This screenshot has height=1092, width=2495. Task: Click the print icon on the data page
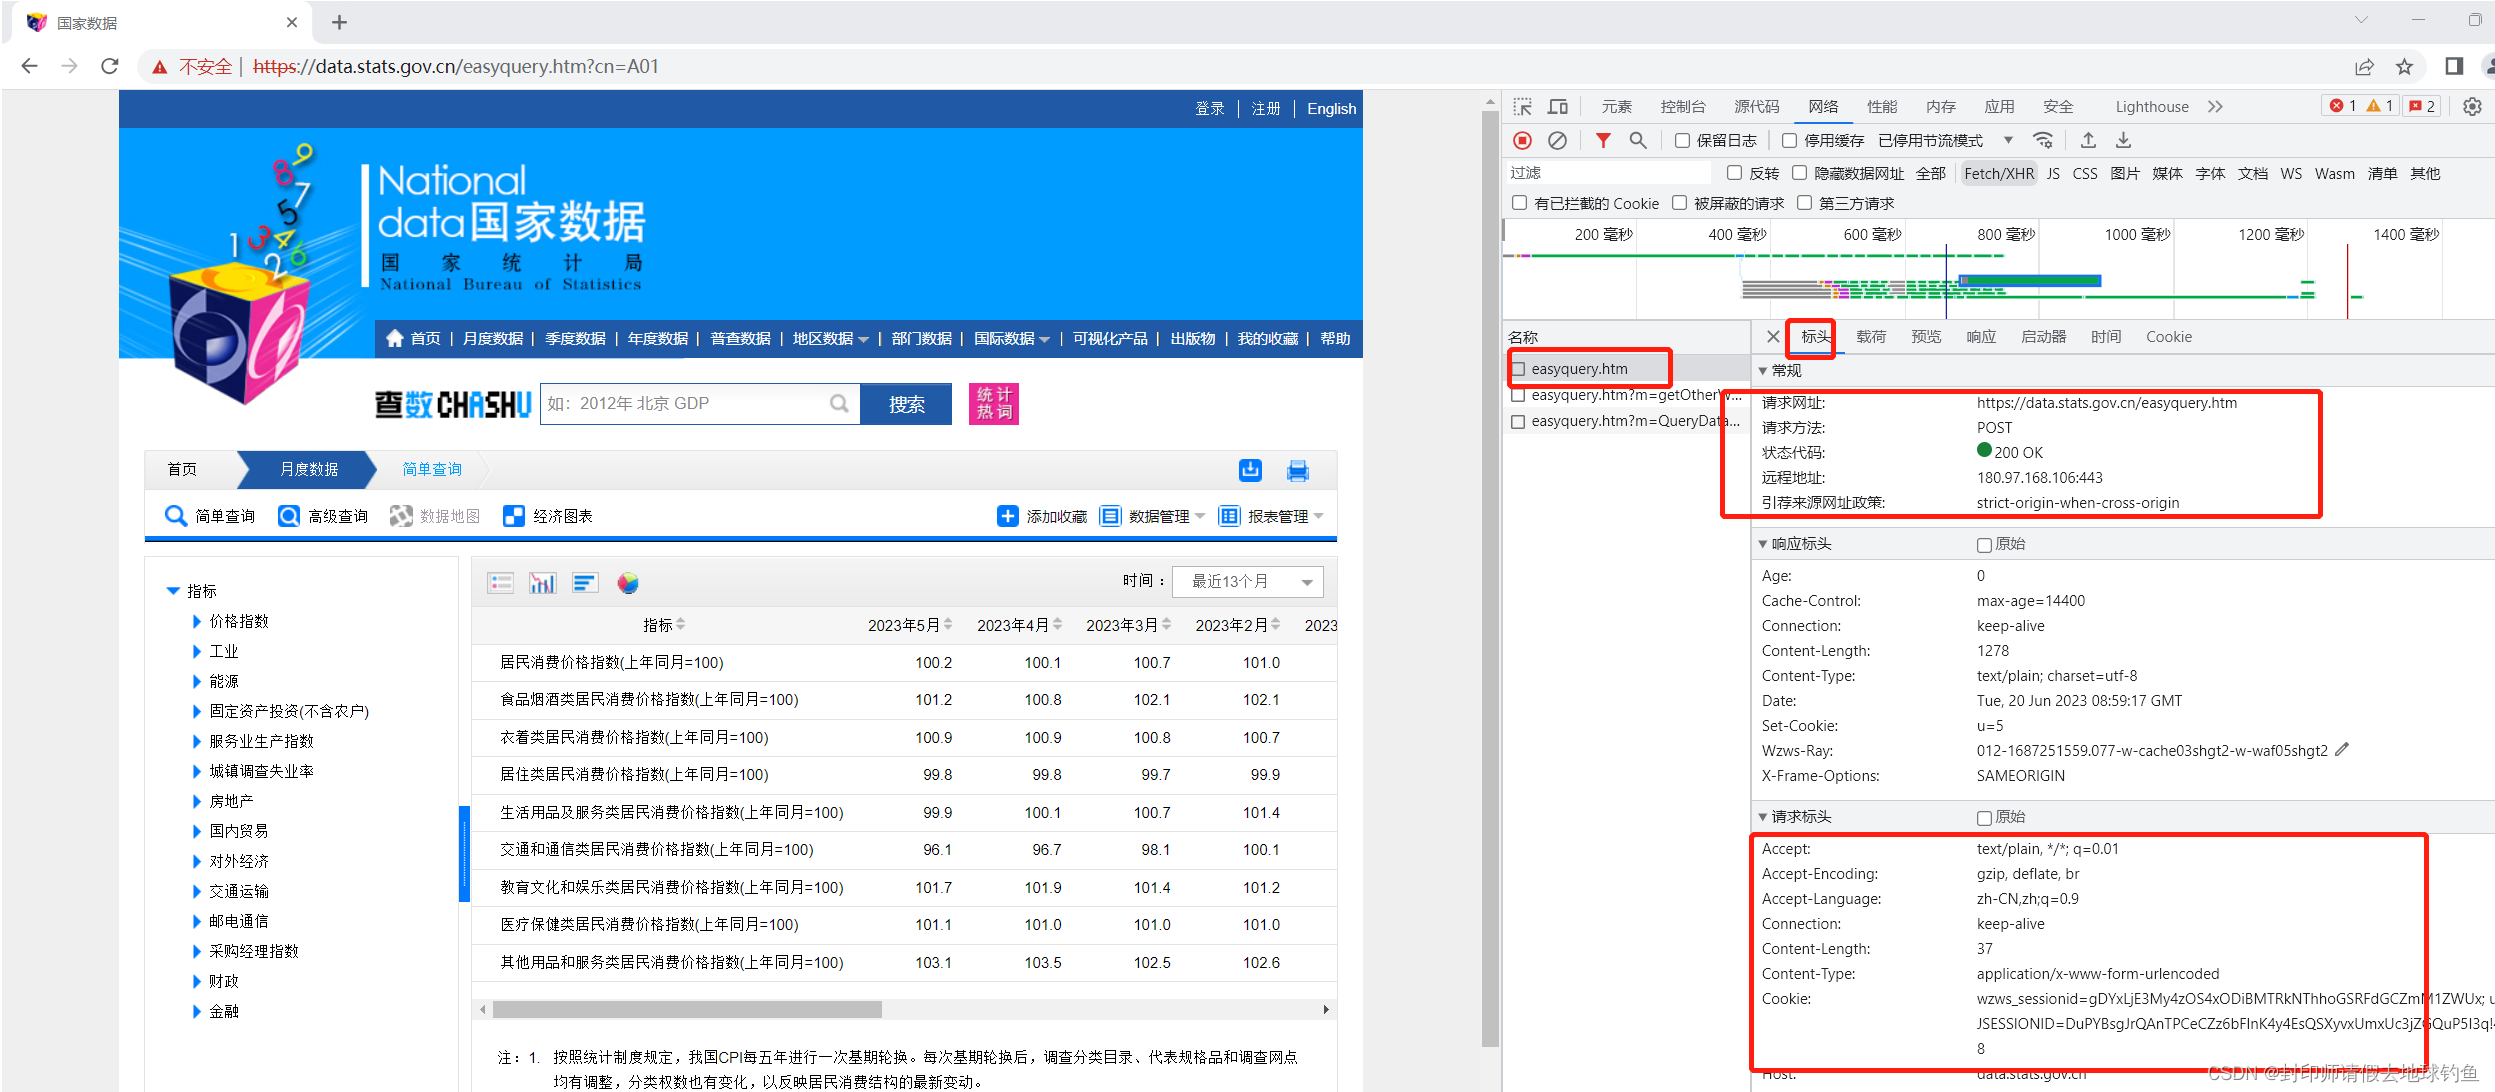click(1298, 470)
